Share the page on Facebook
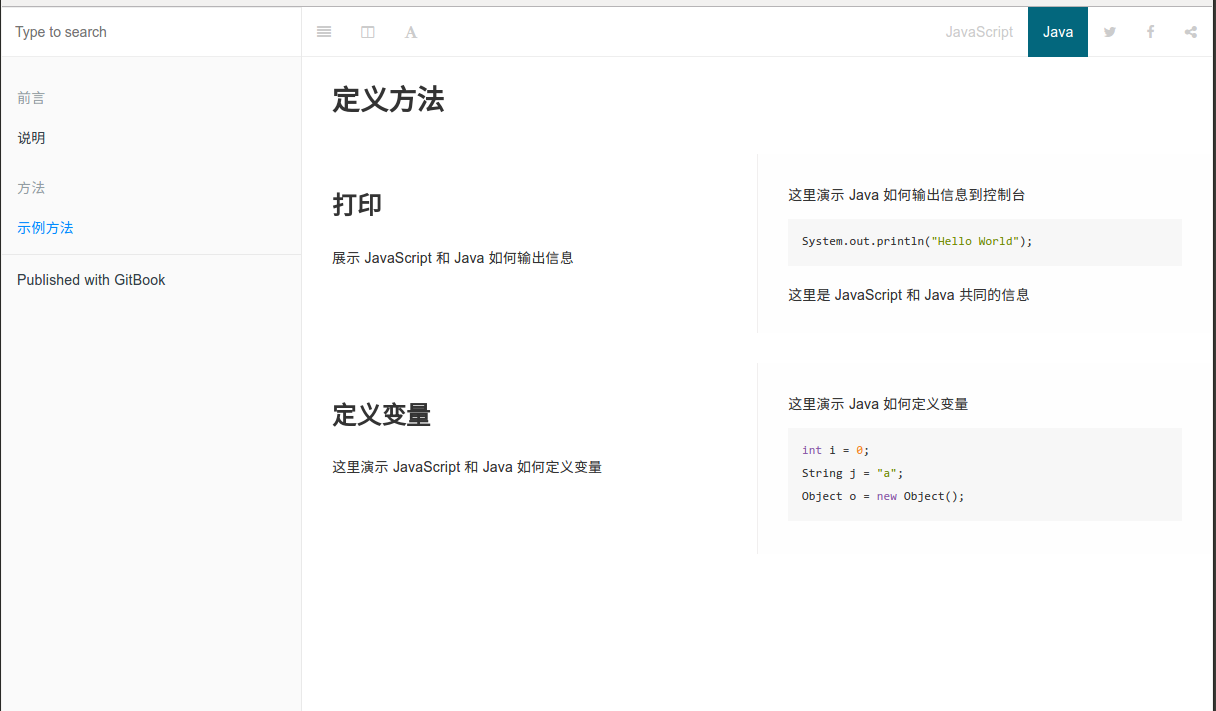 click(1150, 32)
